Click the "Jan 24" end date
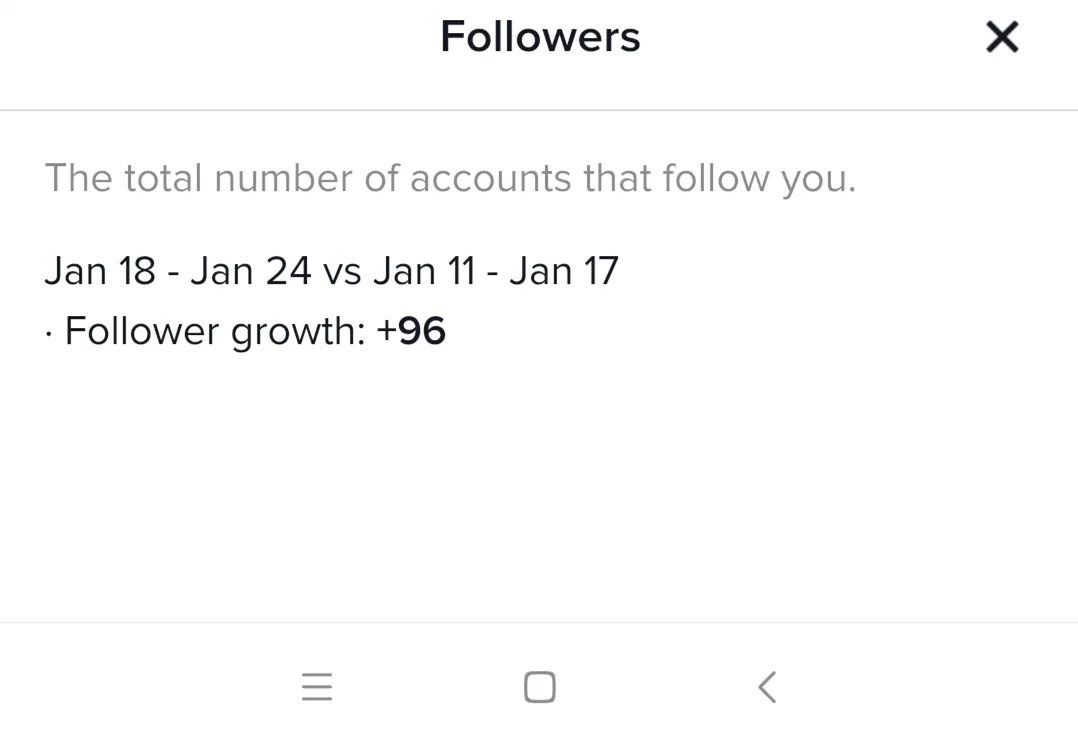The width and height of the screenshot is (1078, 752). click(251, 270)
